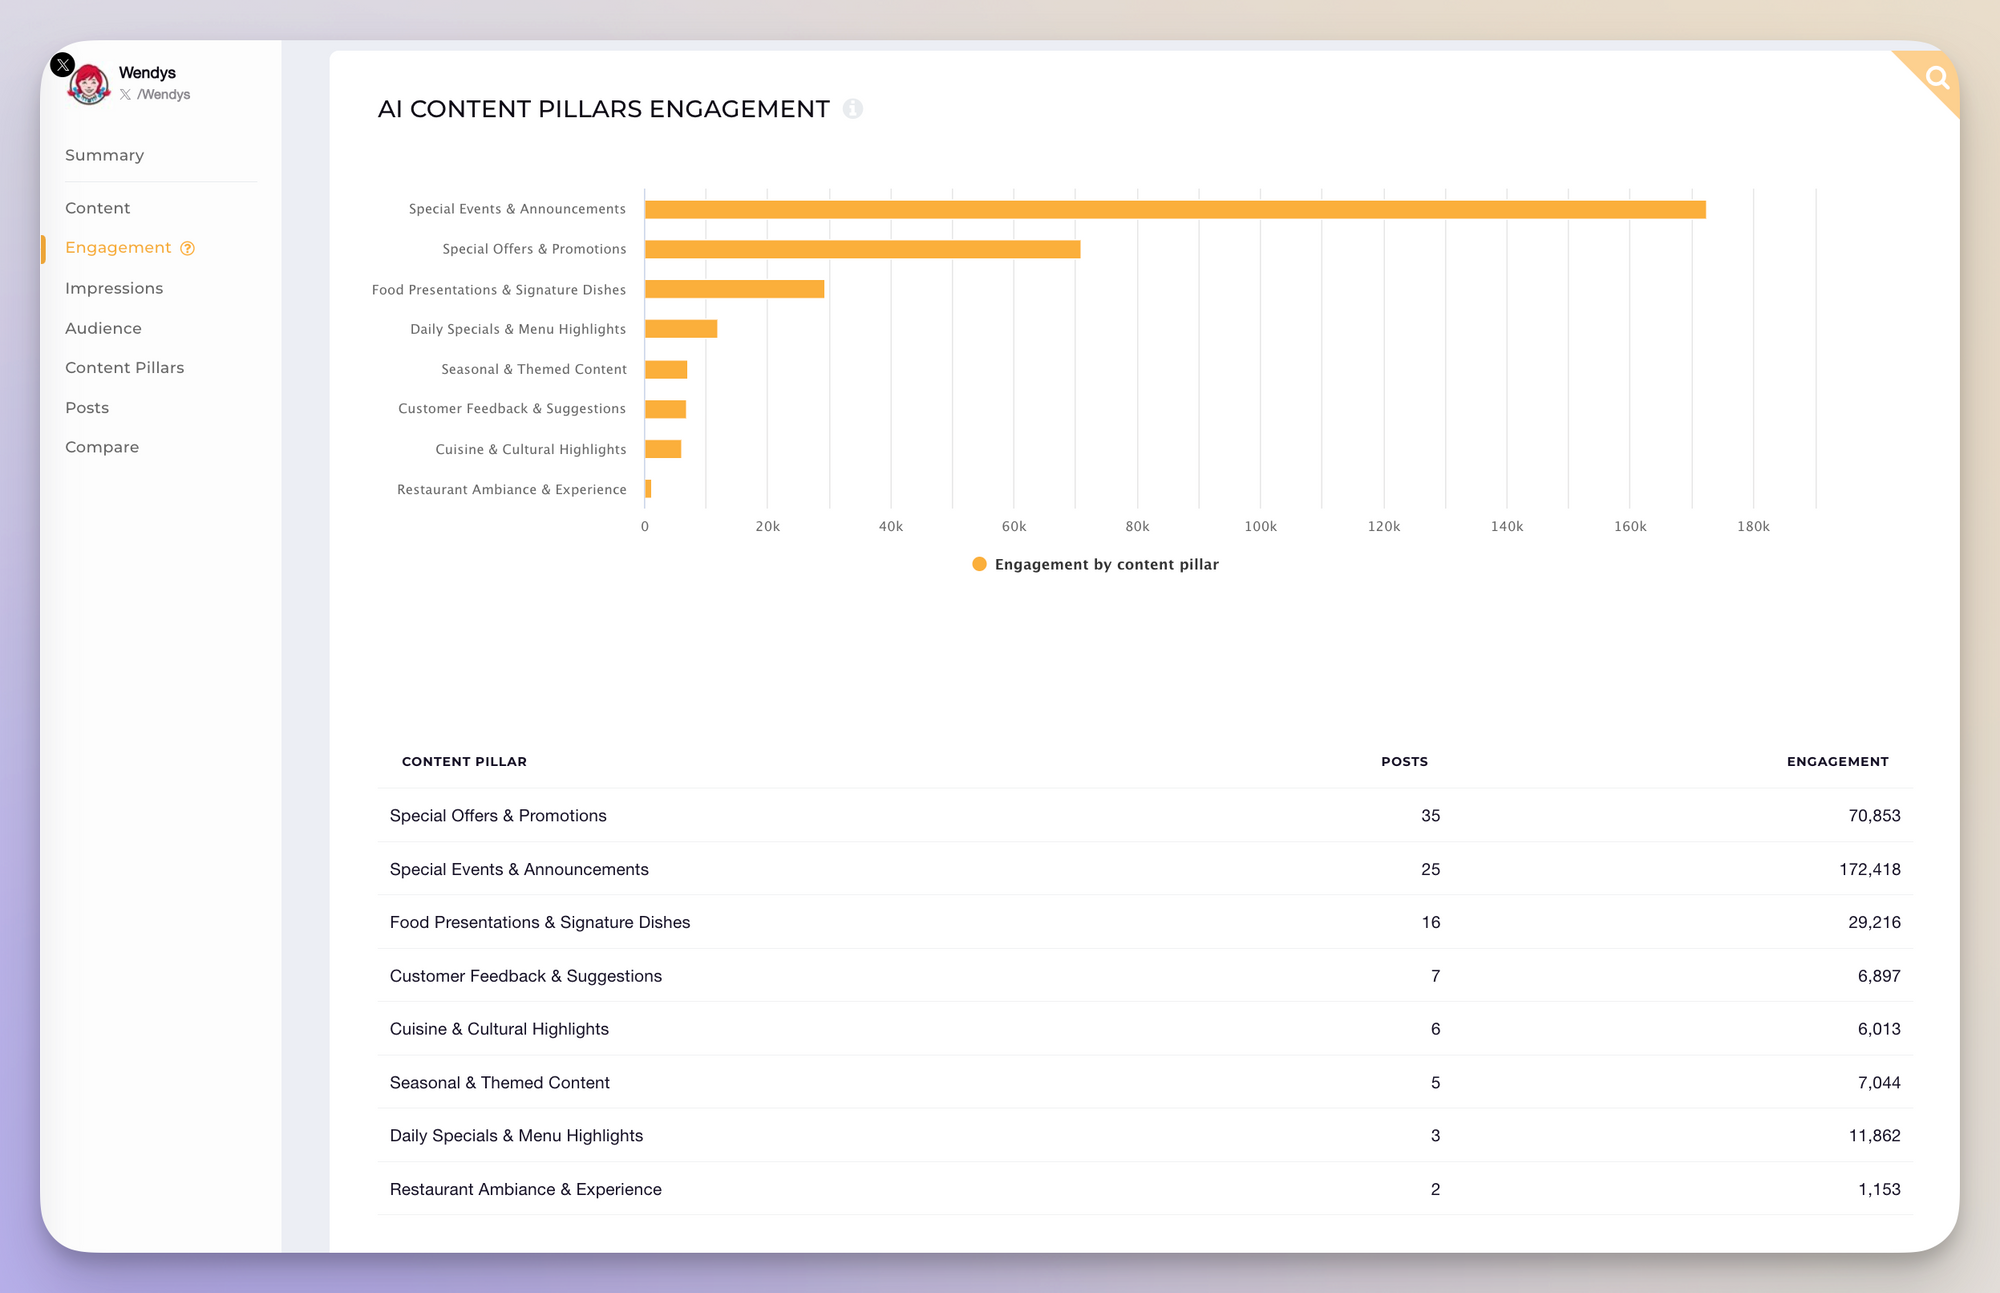This screenshot has height=1293, width=2000.
Task: Click the Cuisine & Cultural Highlights bar
Action: pyautogui.click(x=663, y=449)
